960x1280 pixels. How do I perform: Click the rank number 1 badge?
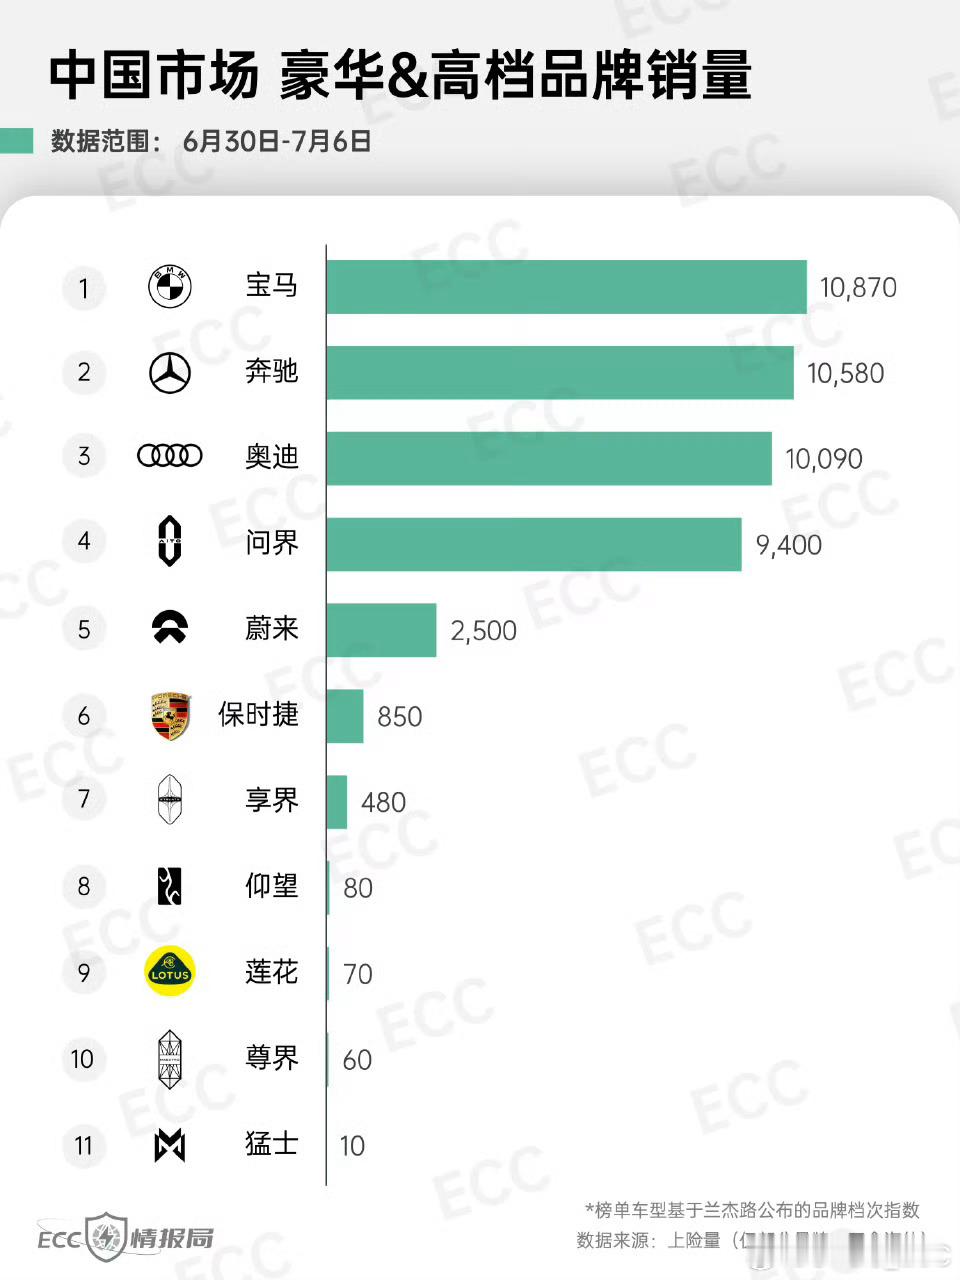[84, 289]
